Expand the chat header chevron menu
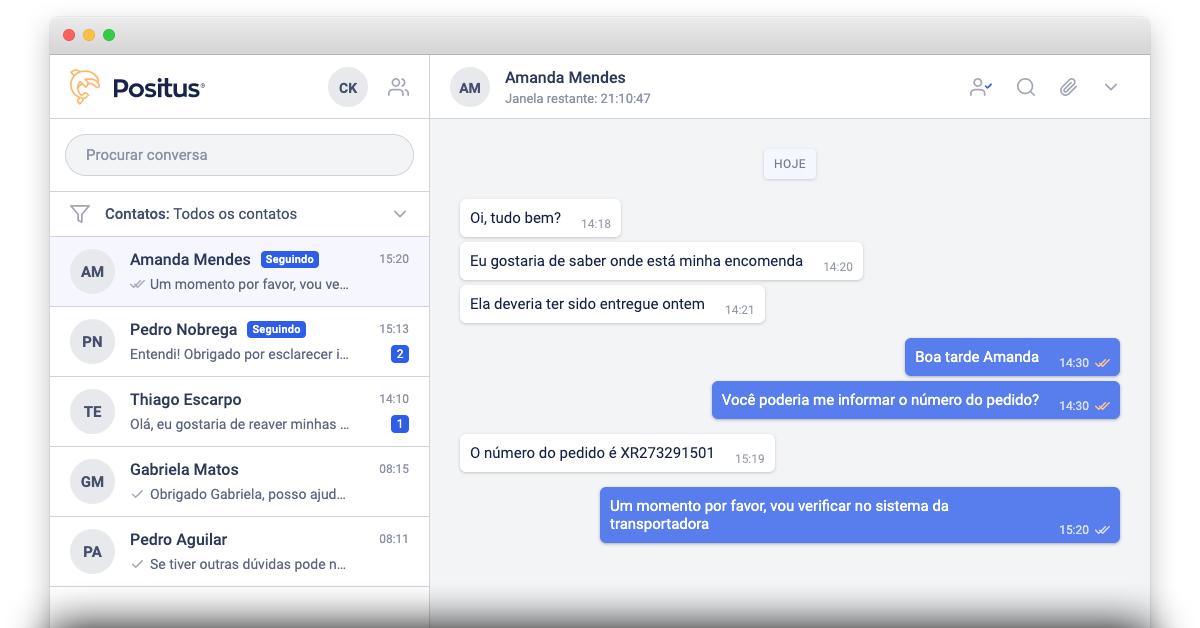This screenshot has height=628, width=1200. point(1110,87)
